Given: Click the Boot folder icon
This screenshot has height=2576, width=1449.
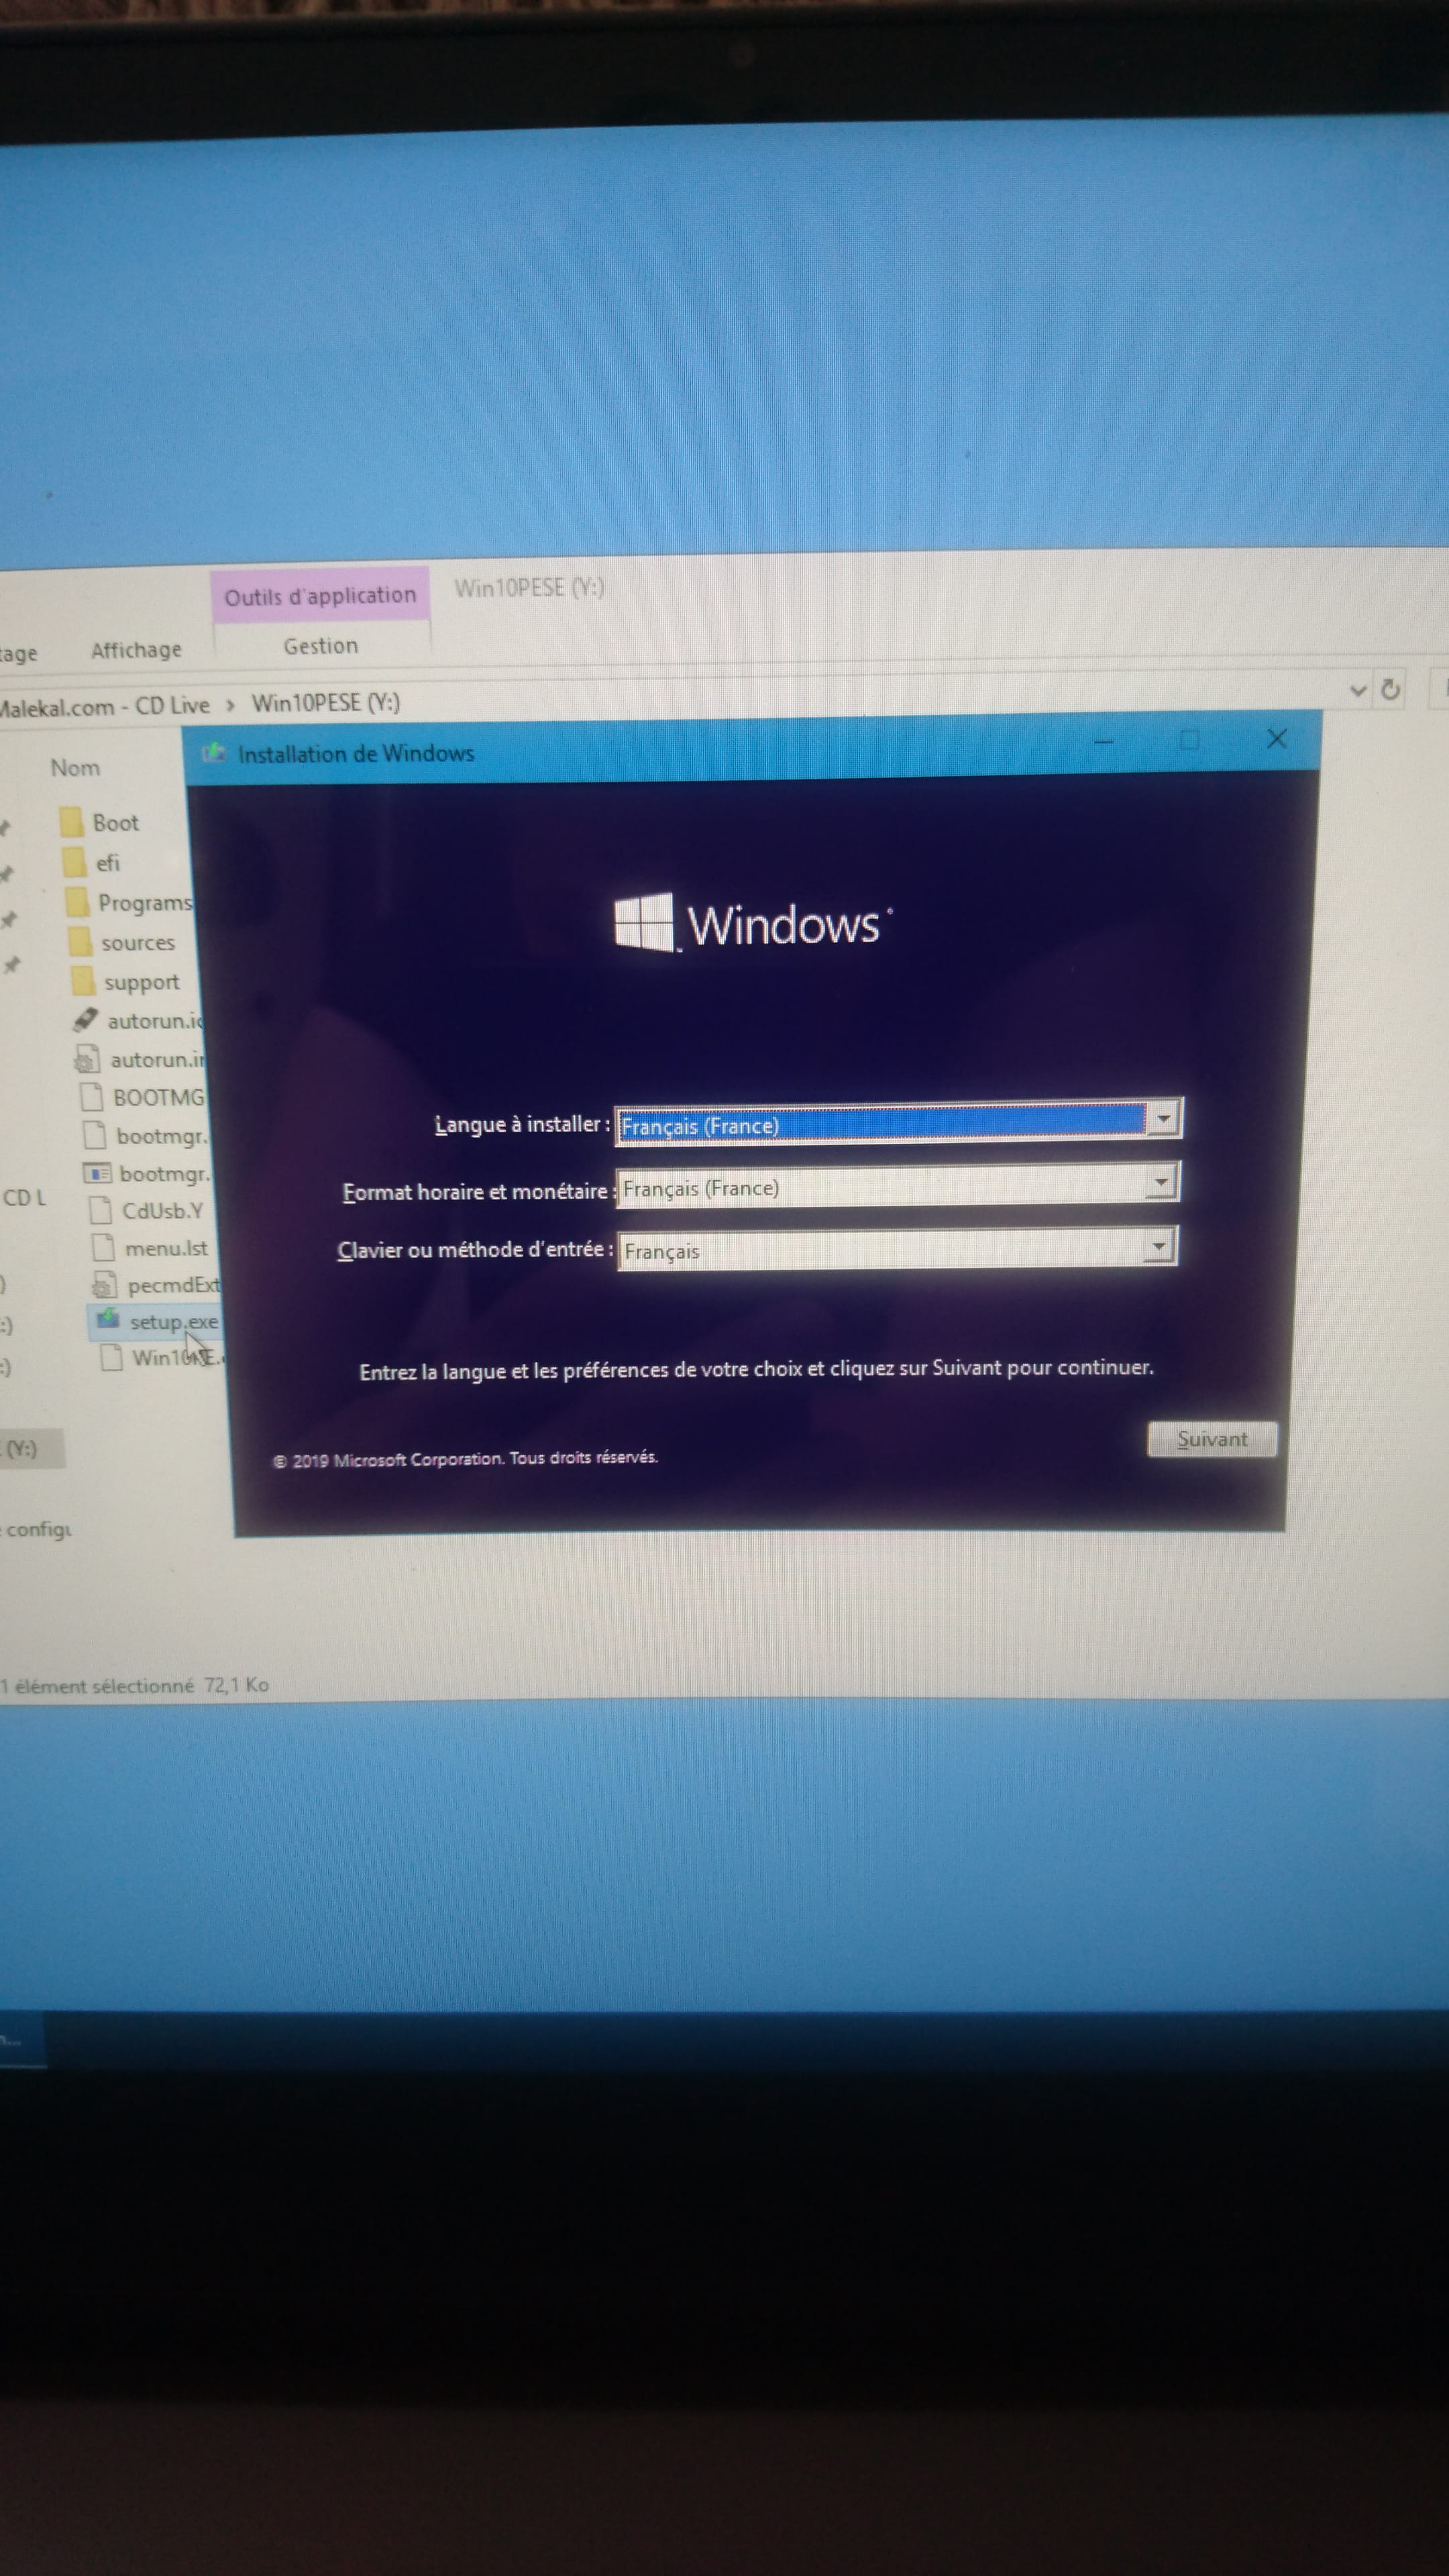Looking at the screenshot, I should pos(71,822).
